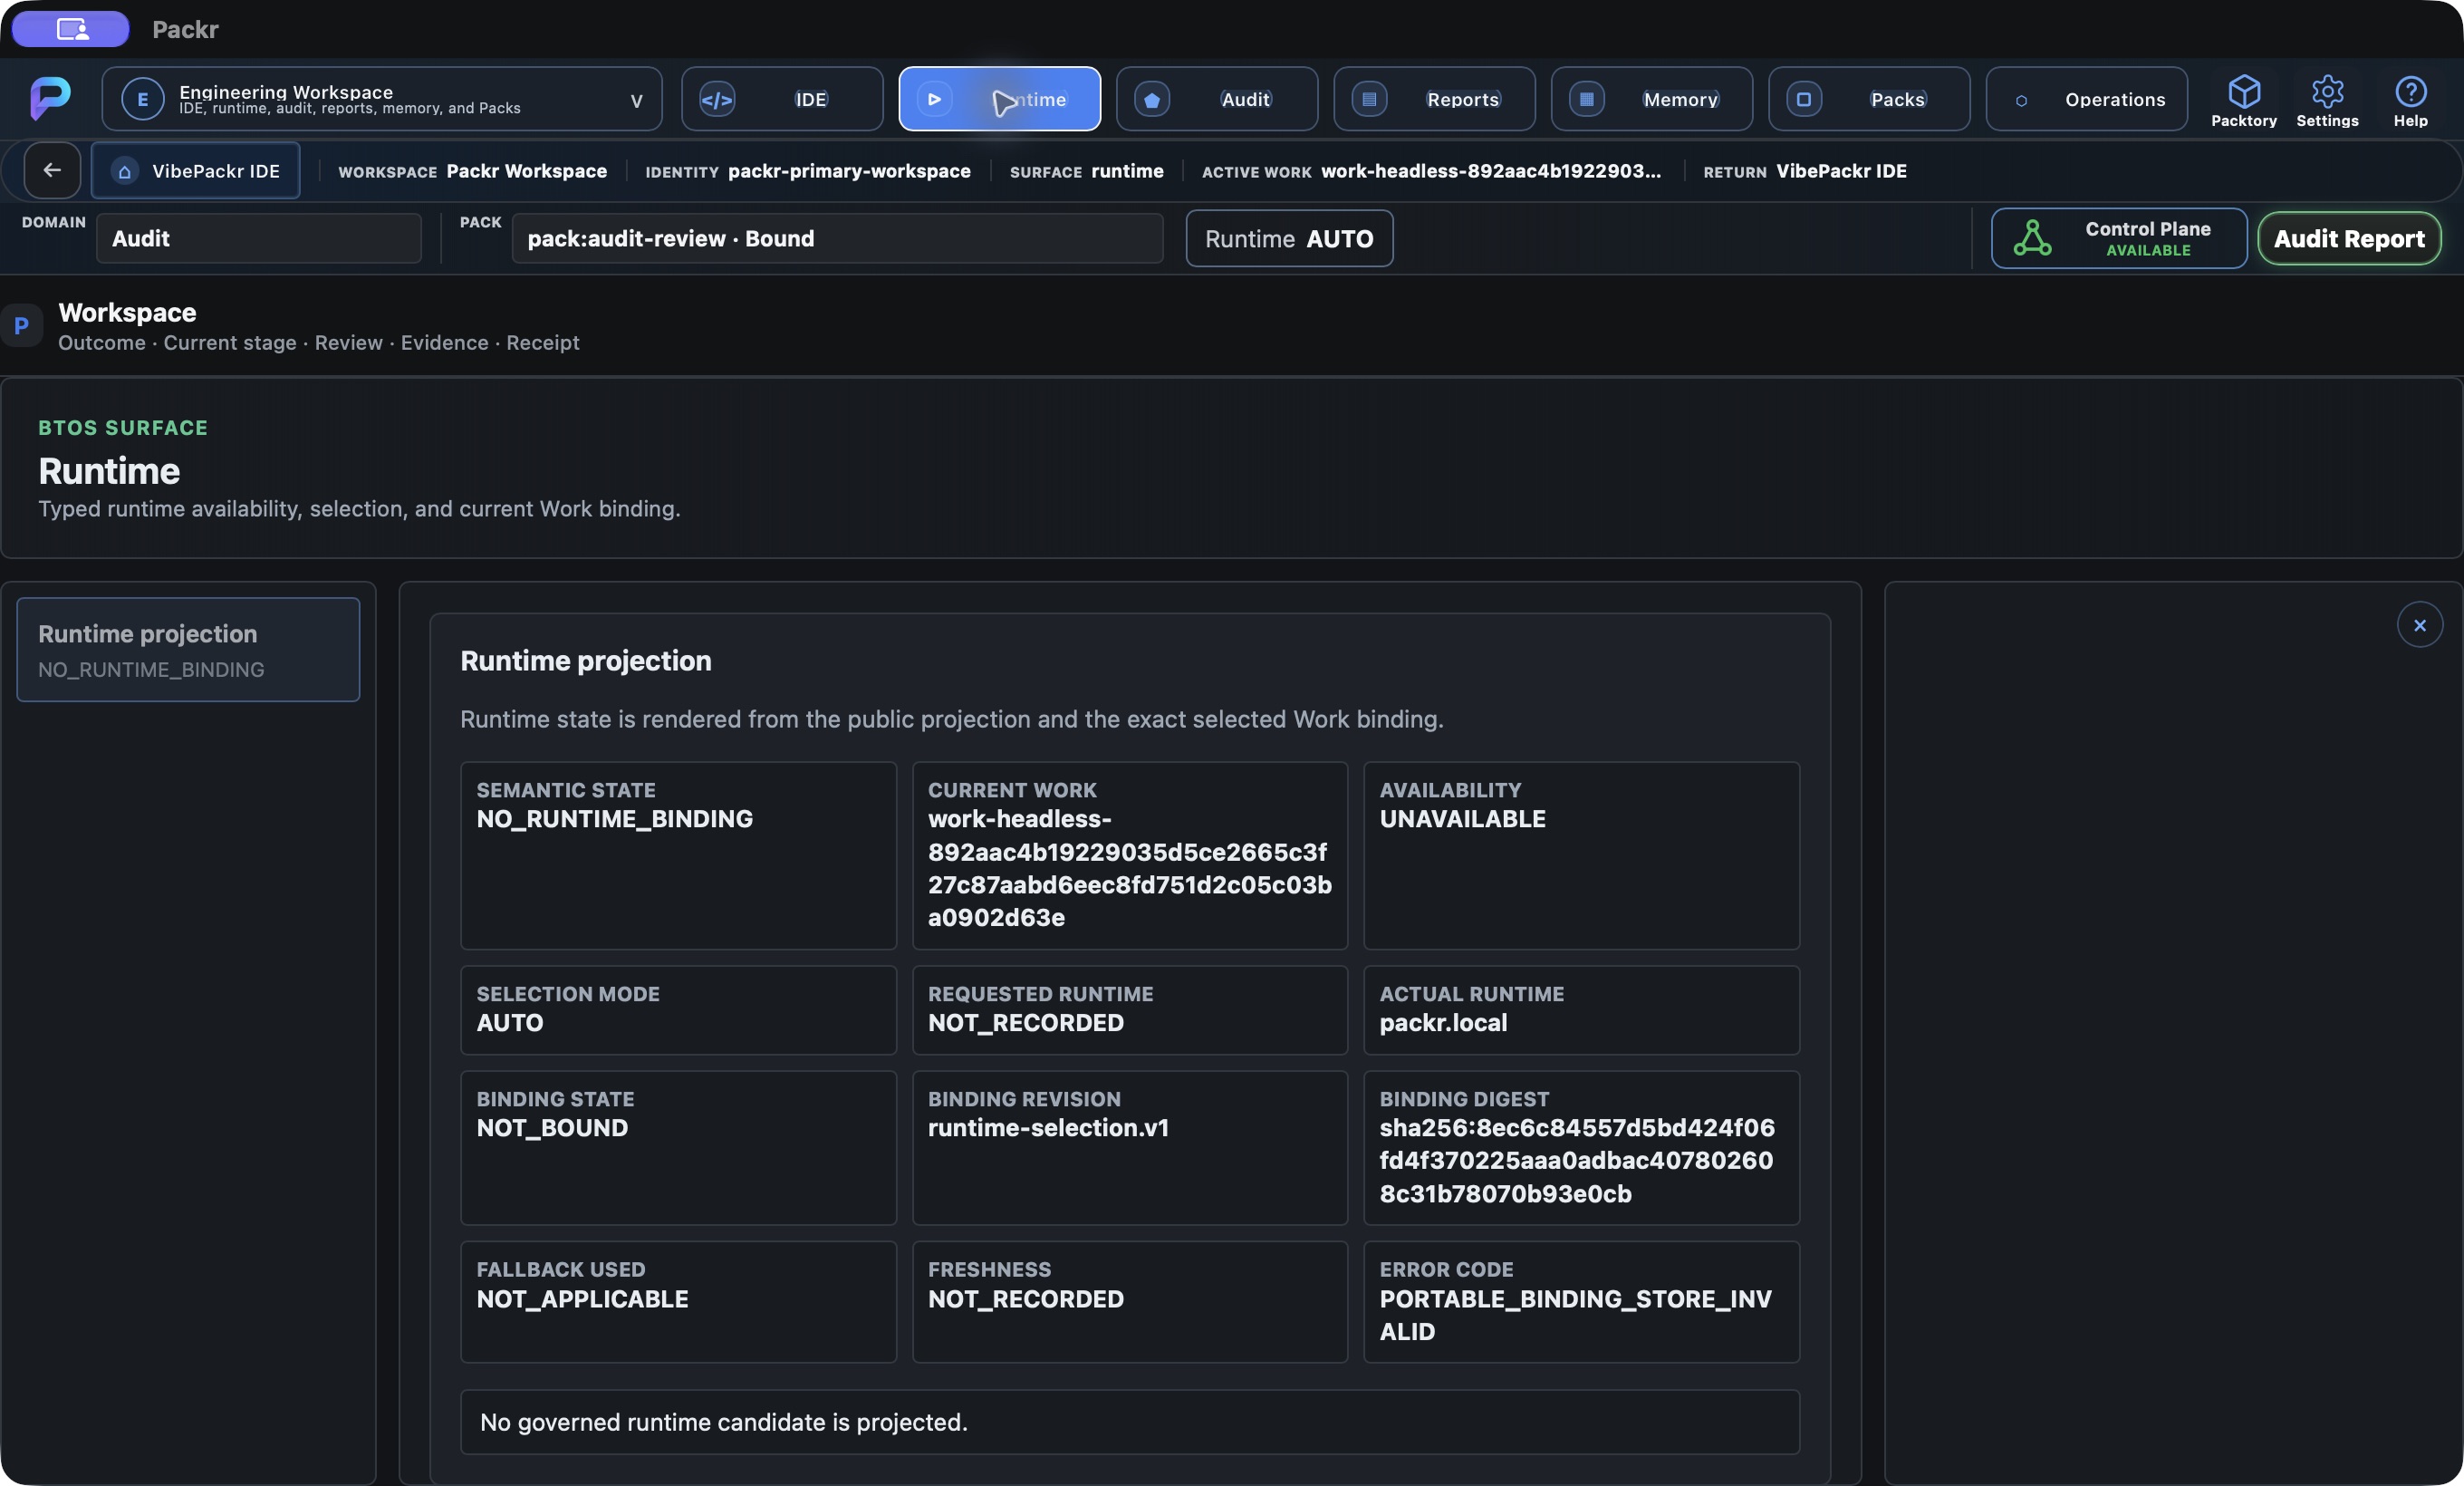Click the Control Plane network icon
Image resolution: width=2464 pixels, height=1486 pixels.
(2032, 238)
